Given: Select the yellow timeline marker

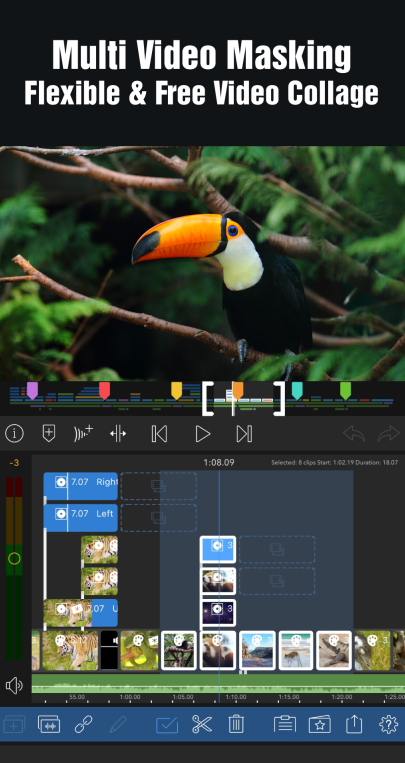Looking at the screenshot, I should 177,390.
